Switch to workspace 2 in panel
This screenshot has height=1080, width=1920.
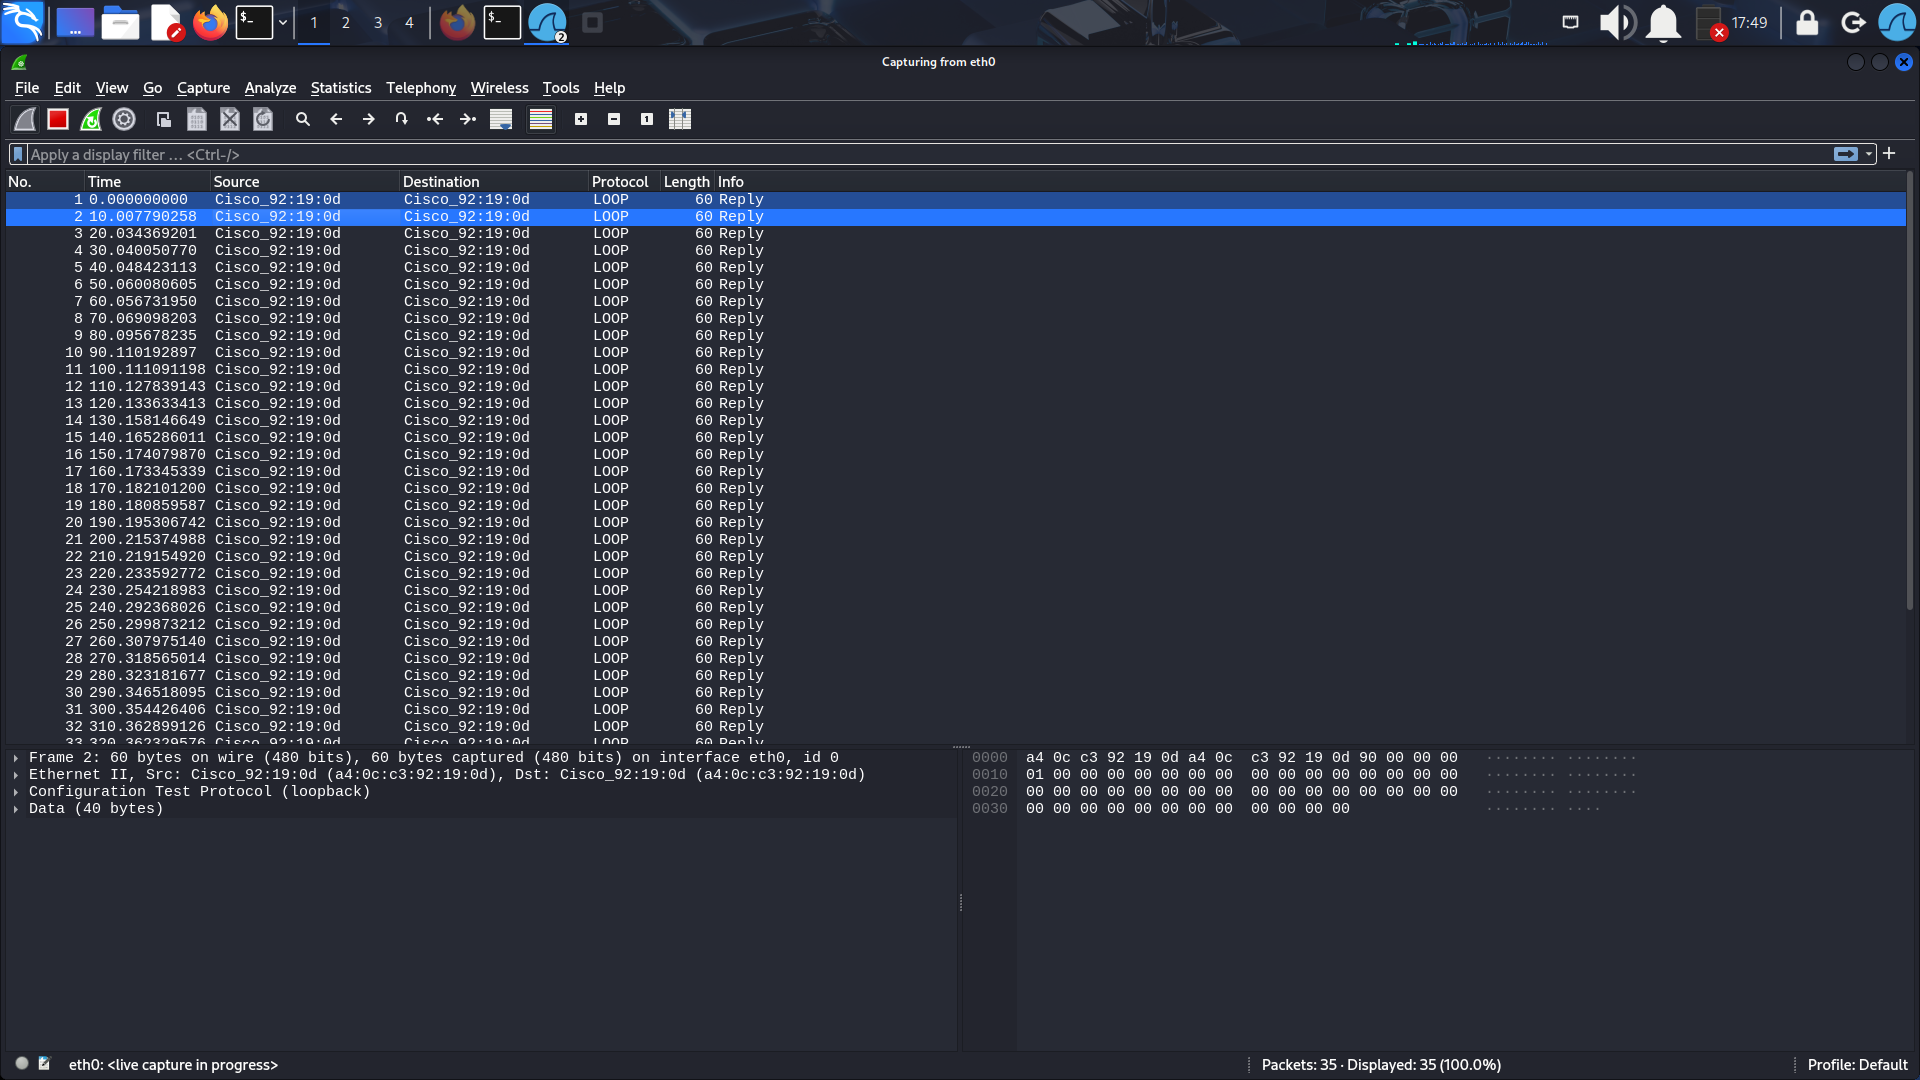pos(346,22)
